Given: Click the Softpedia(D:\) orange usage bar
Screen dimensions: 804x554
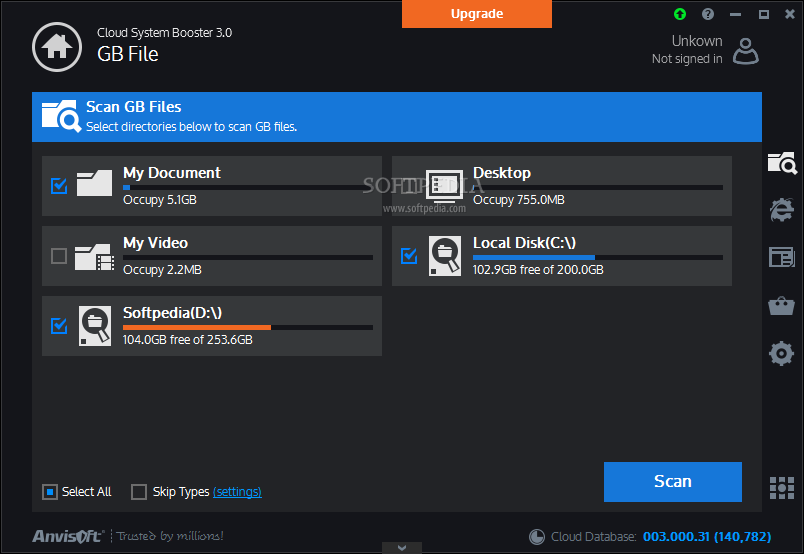Looking at the screenshot, I should pos(248,327).
